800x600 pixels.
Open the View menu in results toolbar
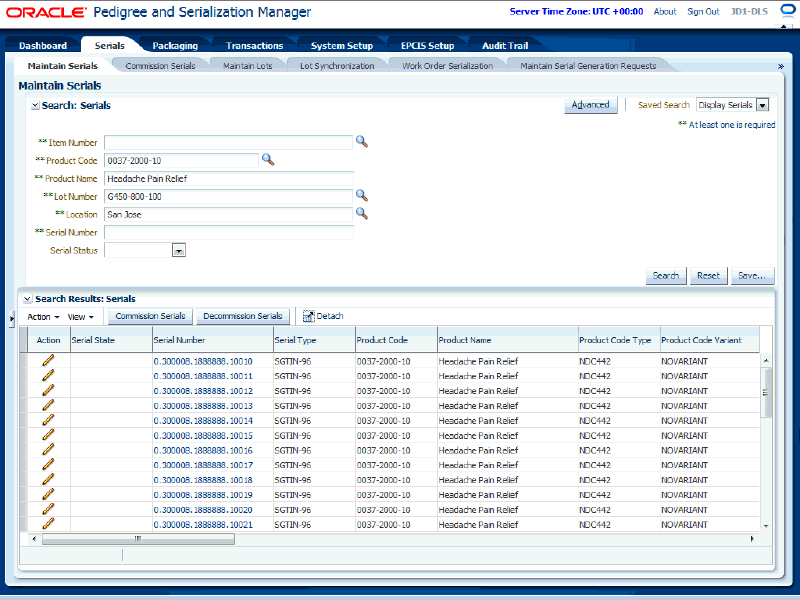[x=81, y=317]
